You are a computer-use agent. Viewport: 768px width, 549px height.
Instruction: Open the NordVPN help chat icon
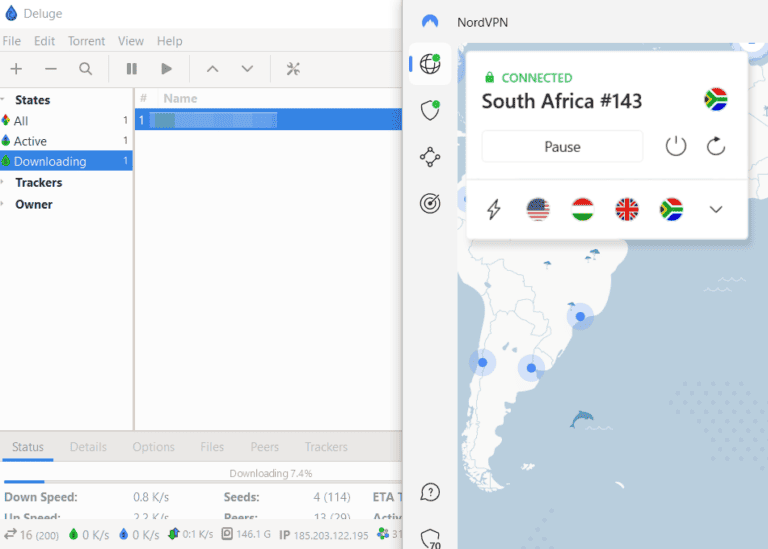pyautogui.click(x=430, y=492)
